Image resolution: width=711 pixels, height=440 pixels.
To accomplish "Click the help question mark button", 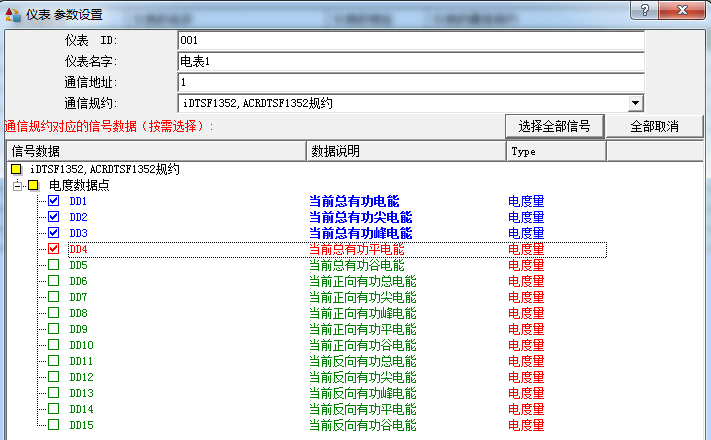I will click(644, 10).
